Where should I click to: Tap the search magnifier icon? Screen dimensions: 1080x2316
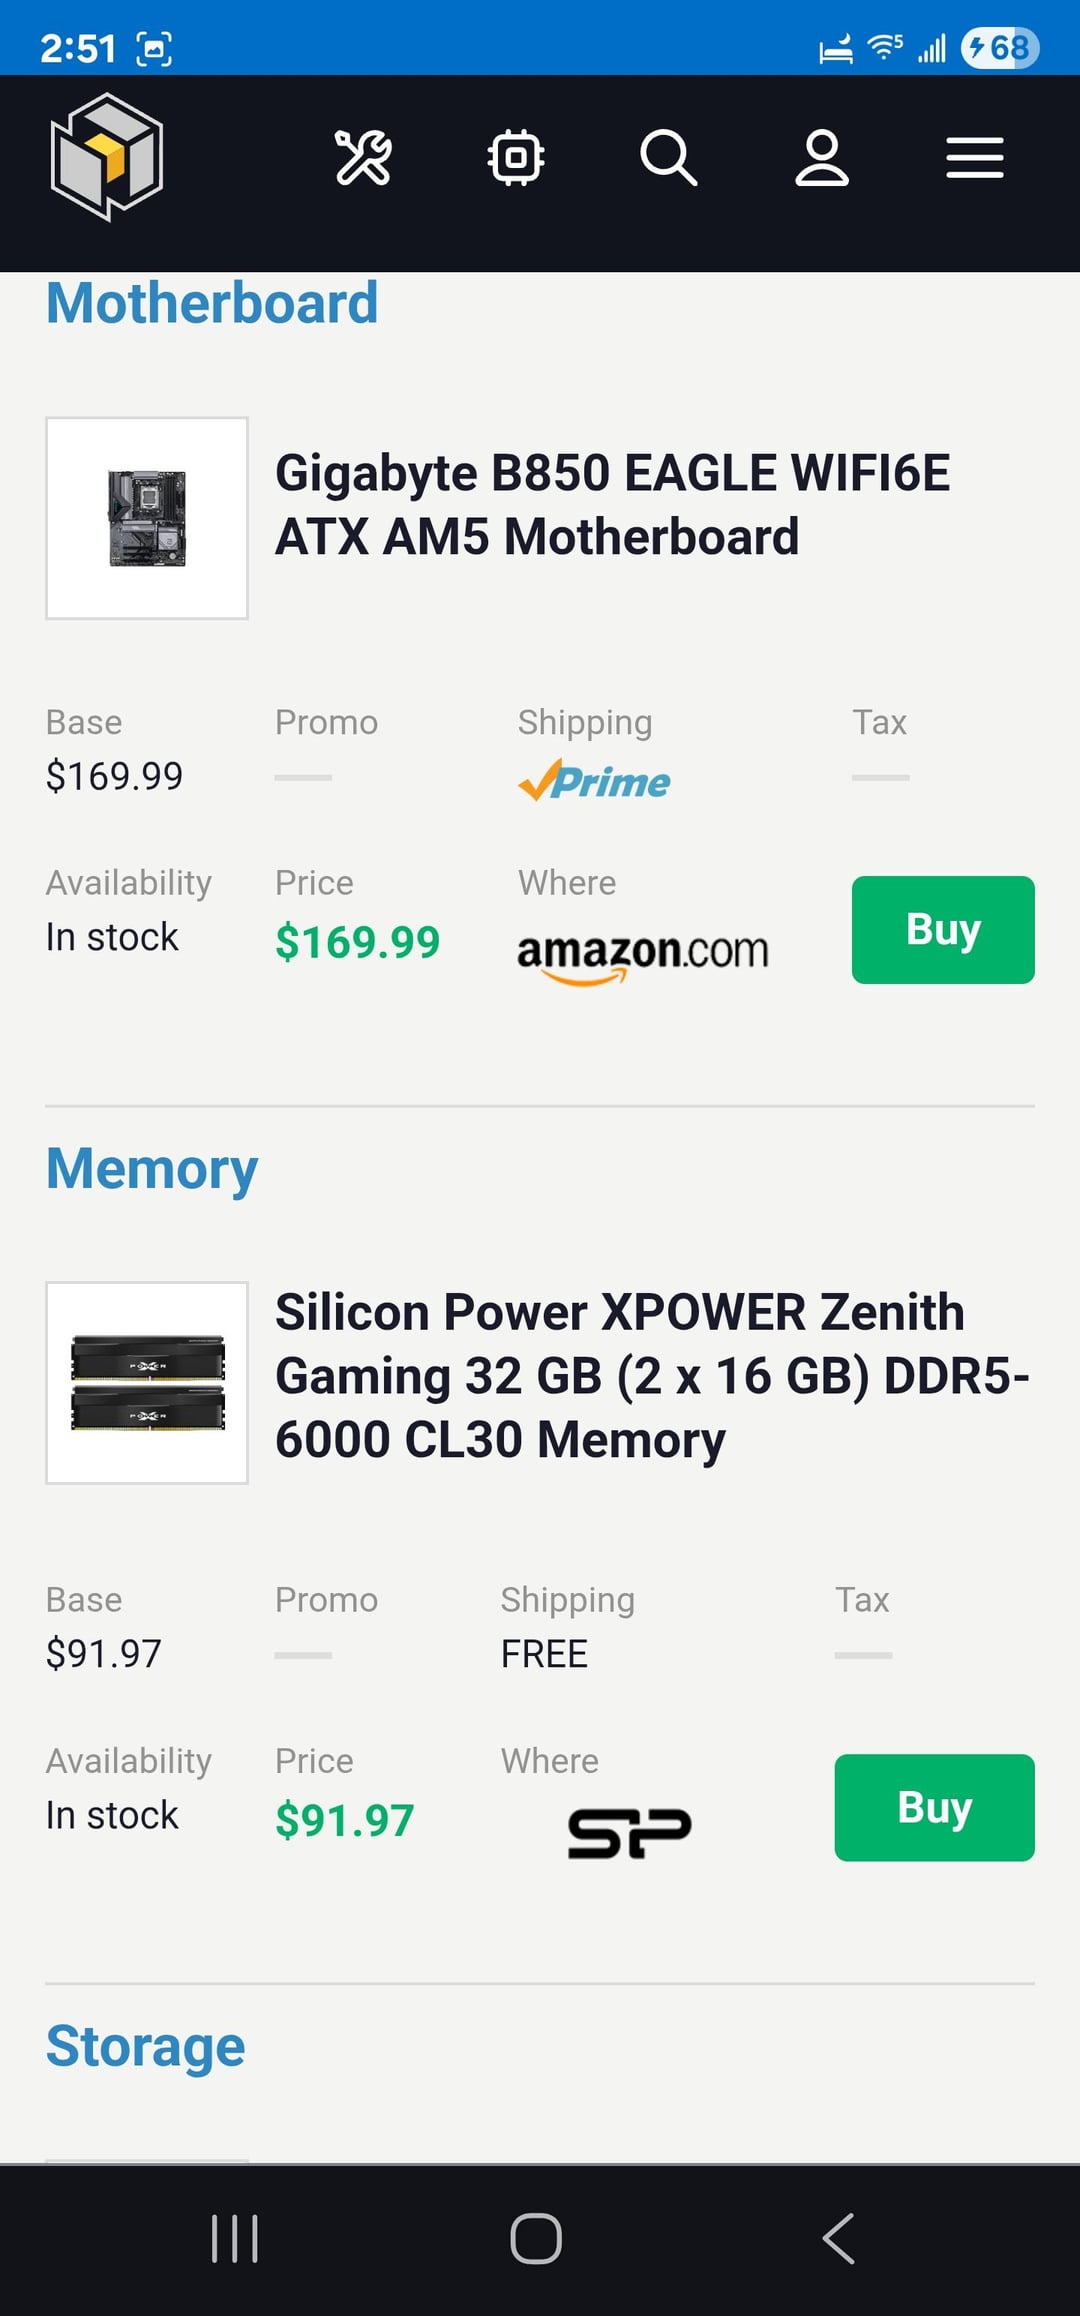pos(668,158)
